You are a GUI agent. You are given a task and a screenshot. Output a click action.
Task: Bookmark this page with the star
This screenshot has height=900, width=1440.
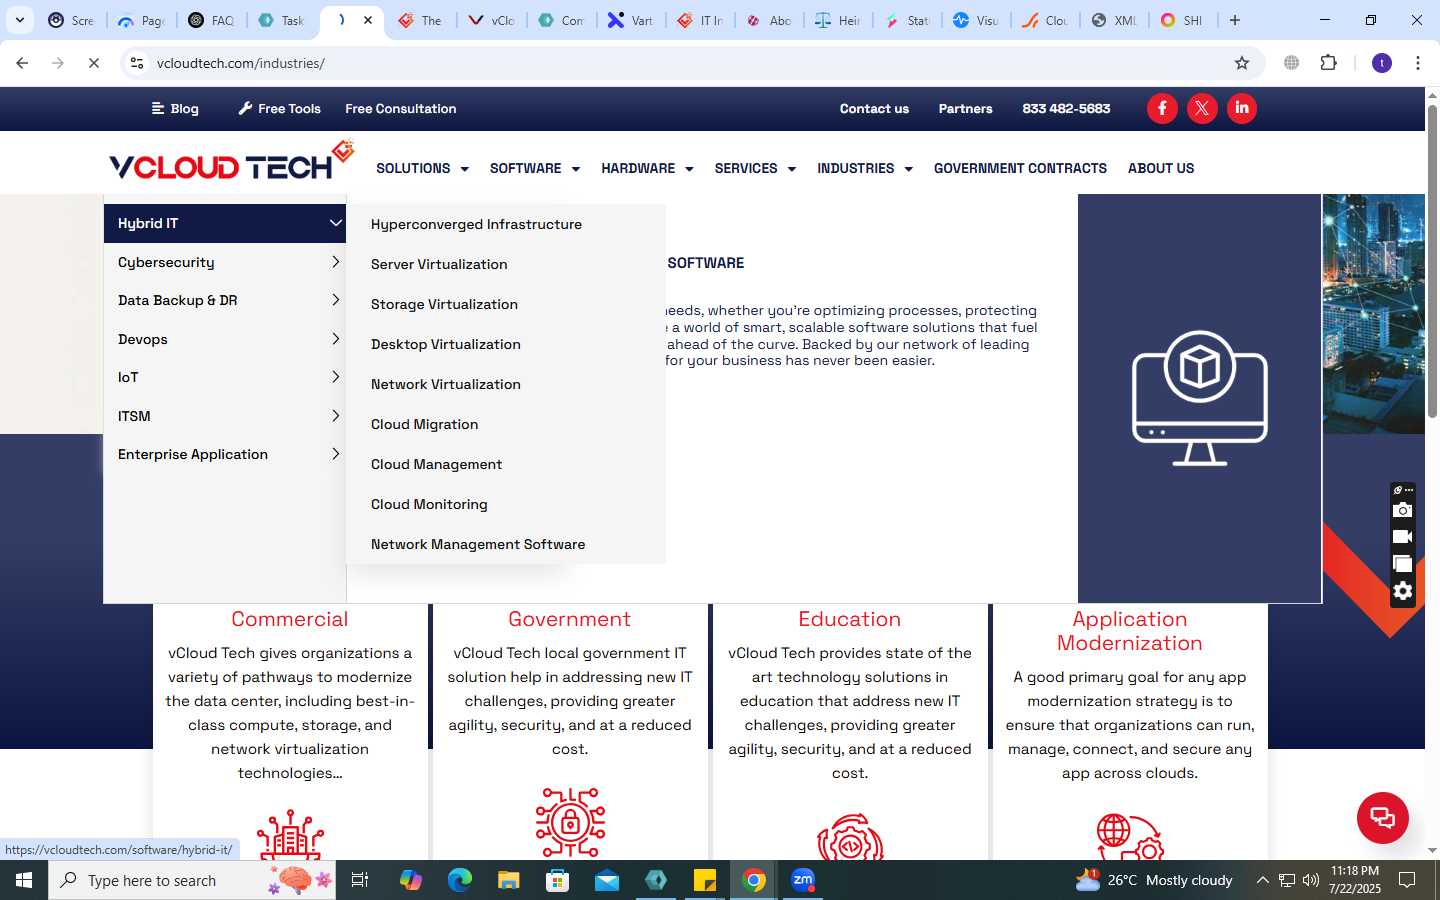pyautogui.click(x=1242, y=63)
